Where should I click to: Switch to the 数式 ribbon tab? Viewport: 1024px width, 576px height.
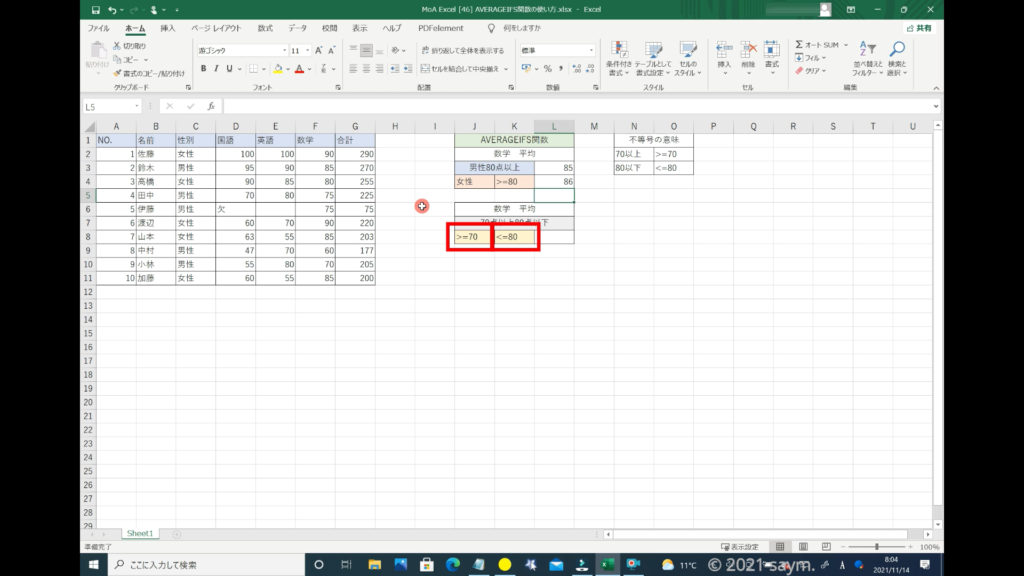(265, 28)
